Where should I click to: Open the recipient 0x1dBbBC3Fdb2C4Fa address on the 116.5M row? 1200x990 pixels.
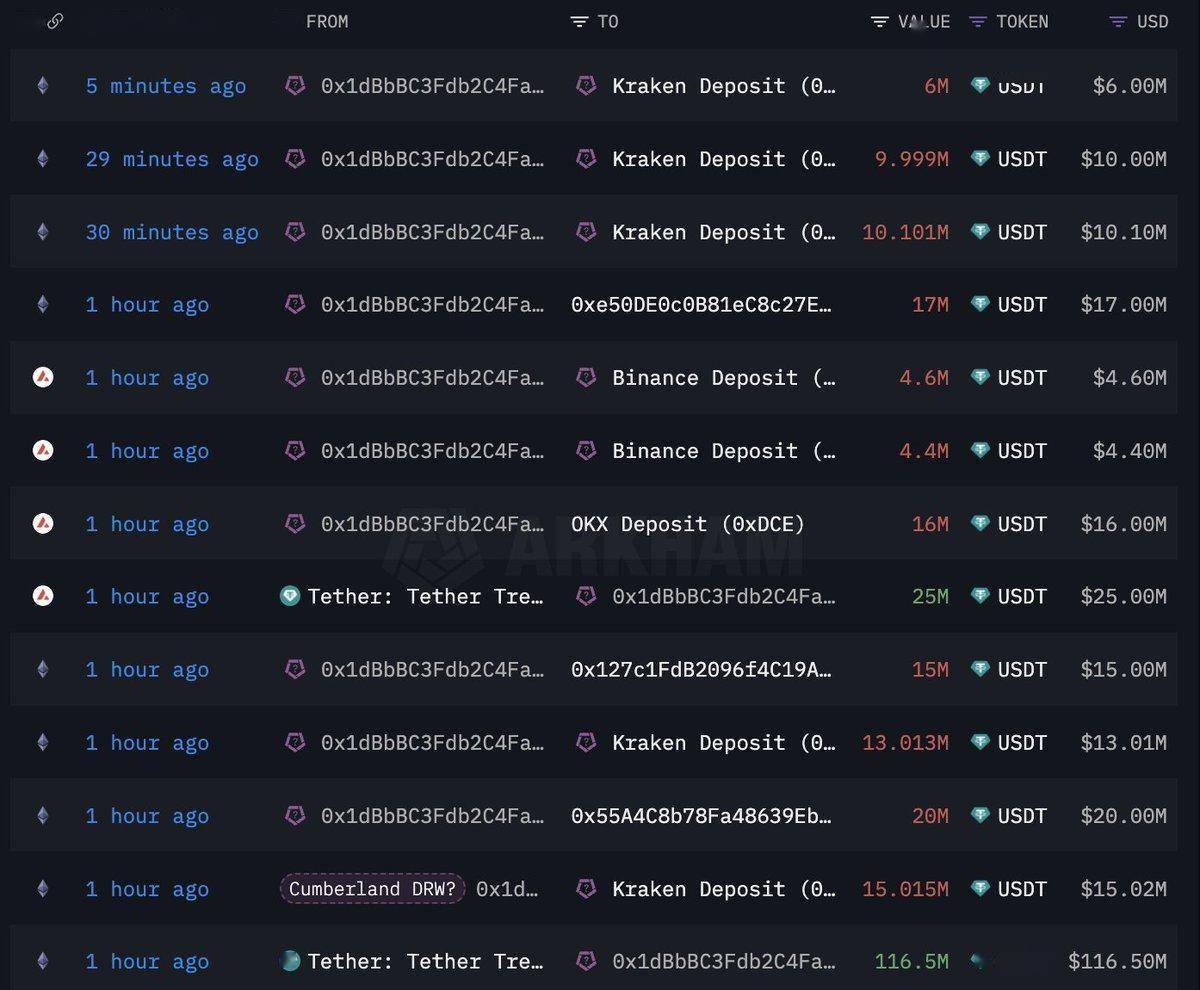[724, 961]
